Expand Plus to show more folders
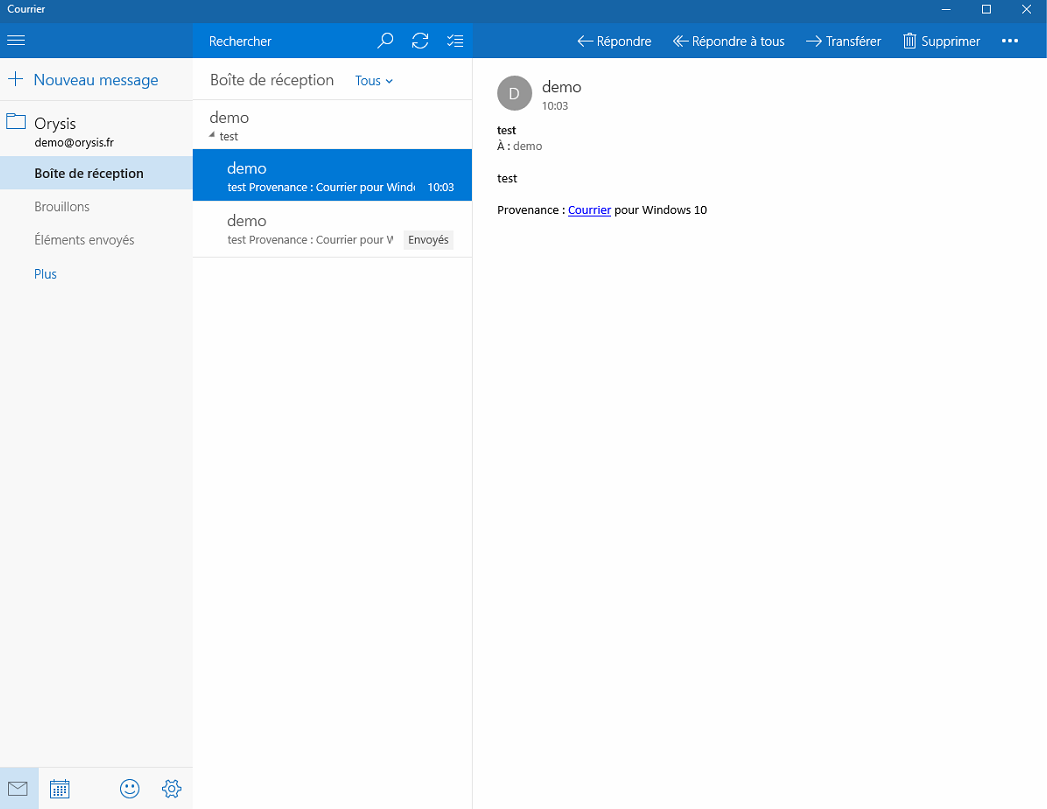 45,274
